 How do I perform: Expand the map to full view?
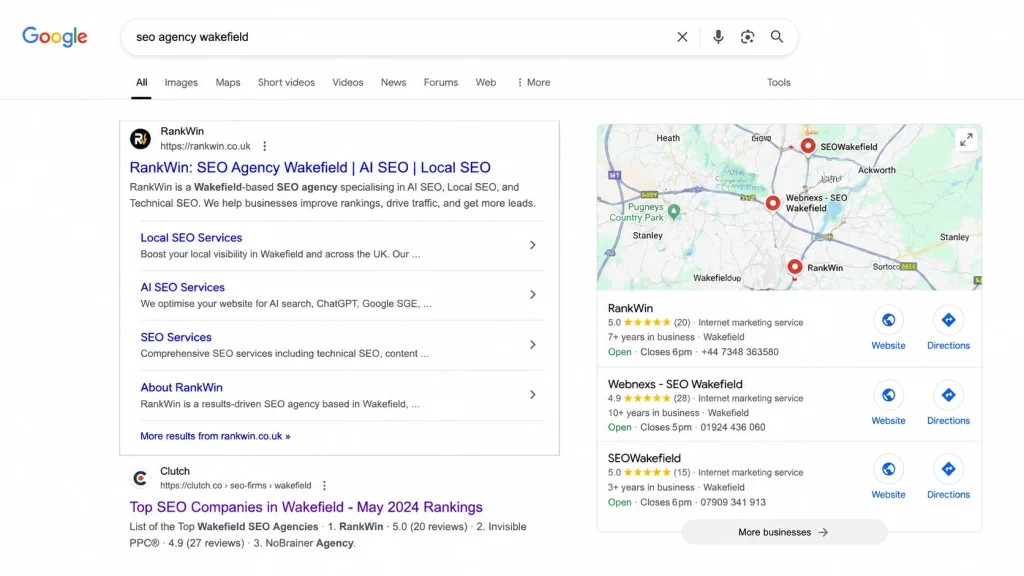point(966,139)
